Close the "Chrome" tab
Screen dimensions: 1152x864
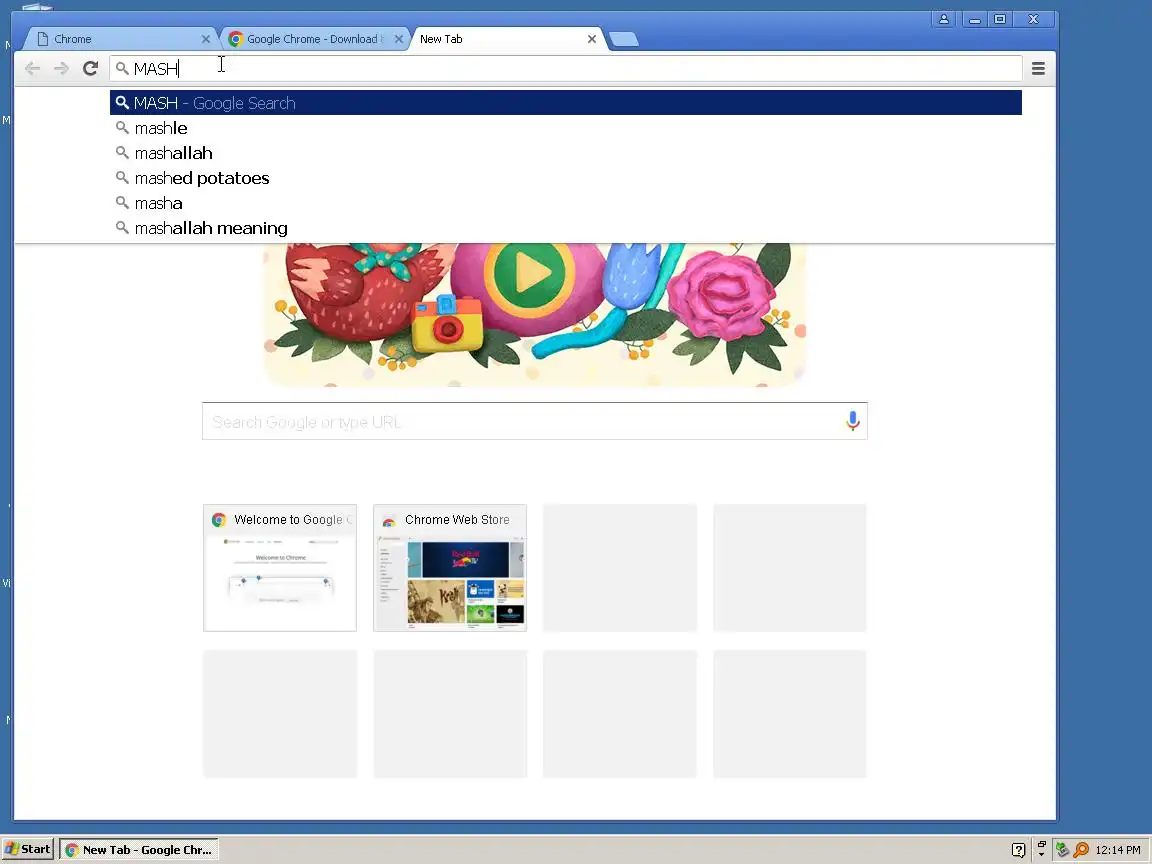pyautogui.click(x=205, y=39)
